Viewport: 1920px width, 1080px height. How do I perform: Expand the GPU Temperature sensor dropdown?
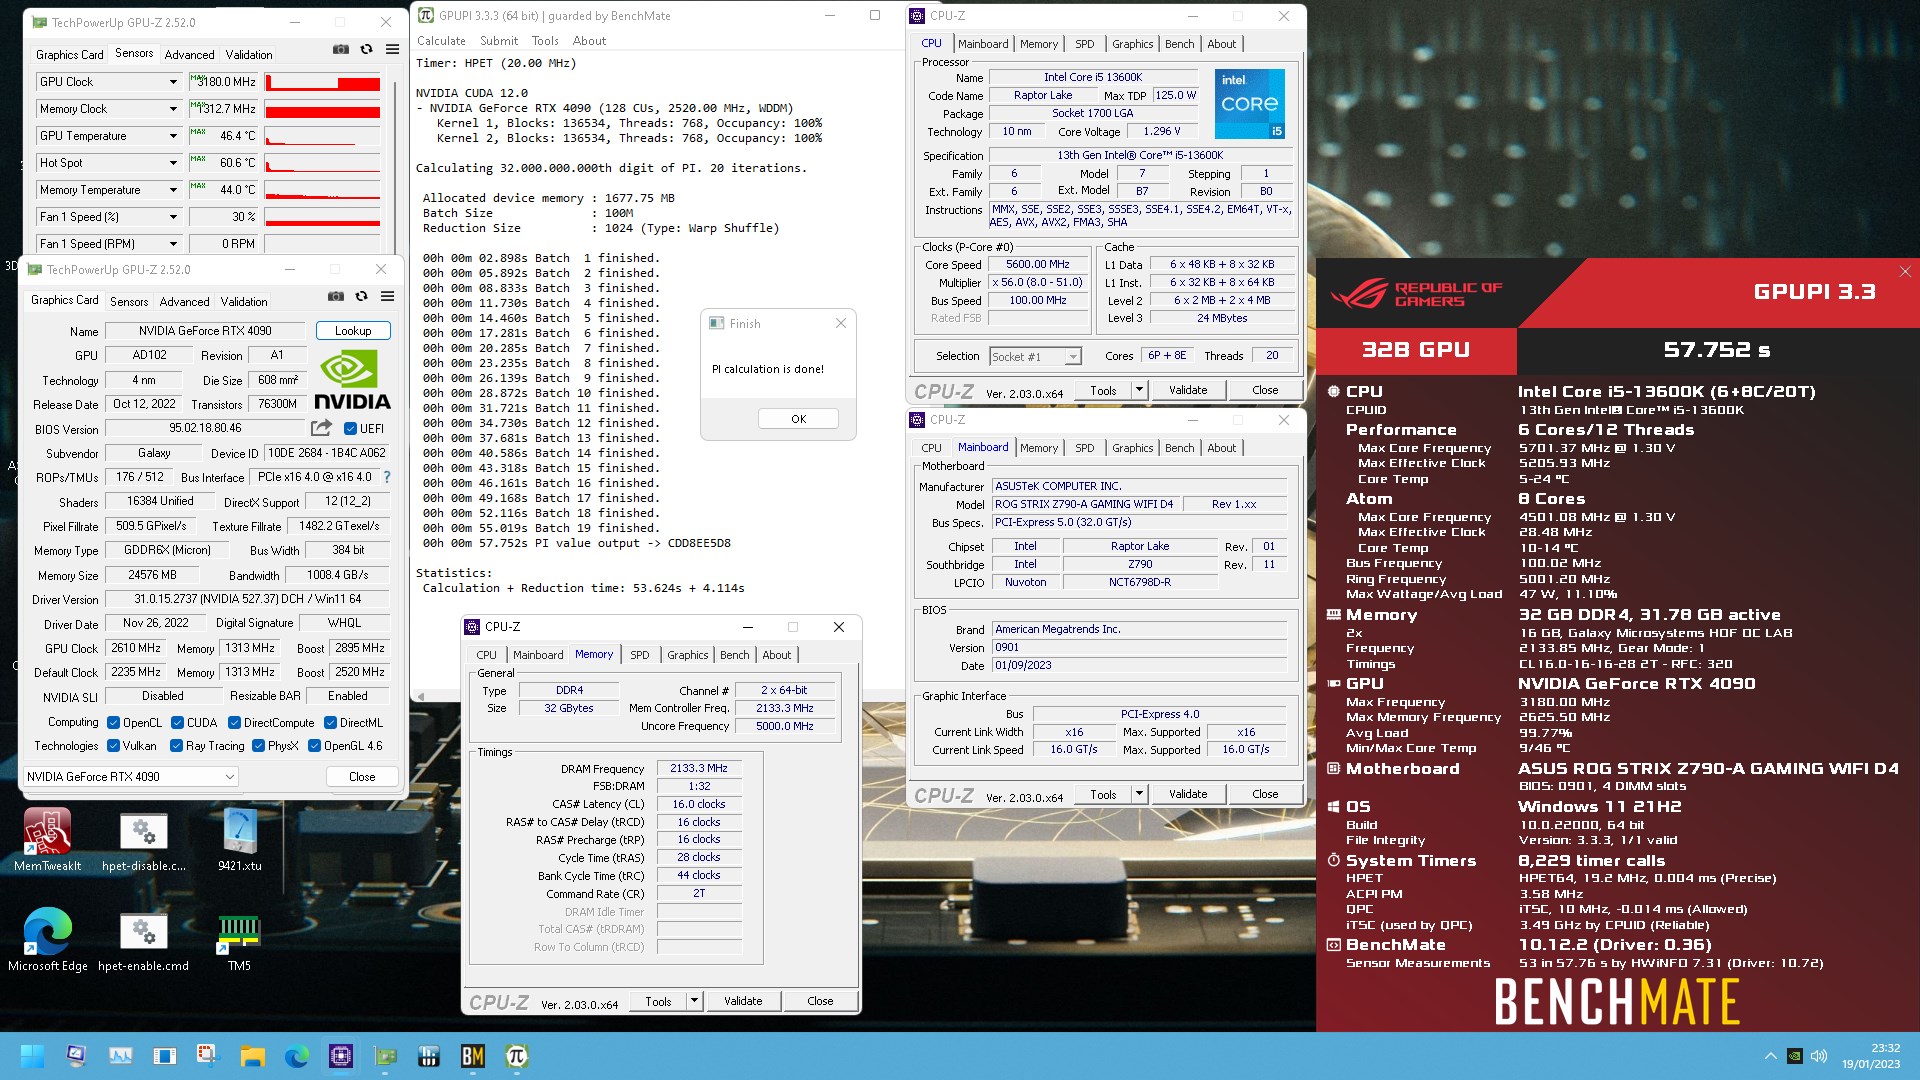(x=172, y=136)
